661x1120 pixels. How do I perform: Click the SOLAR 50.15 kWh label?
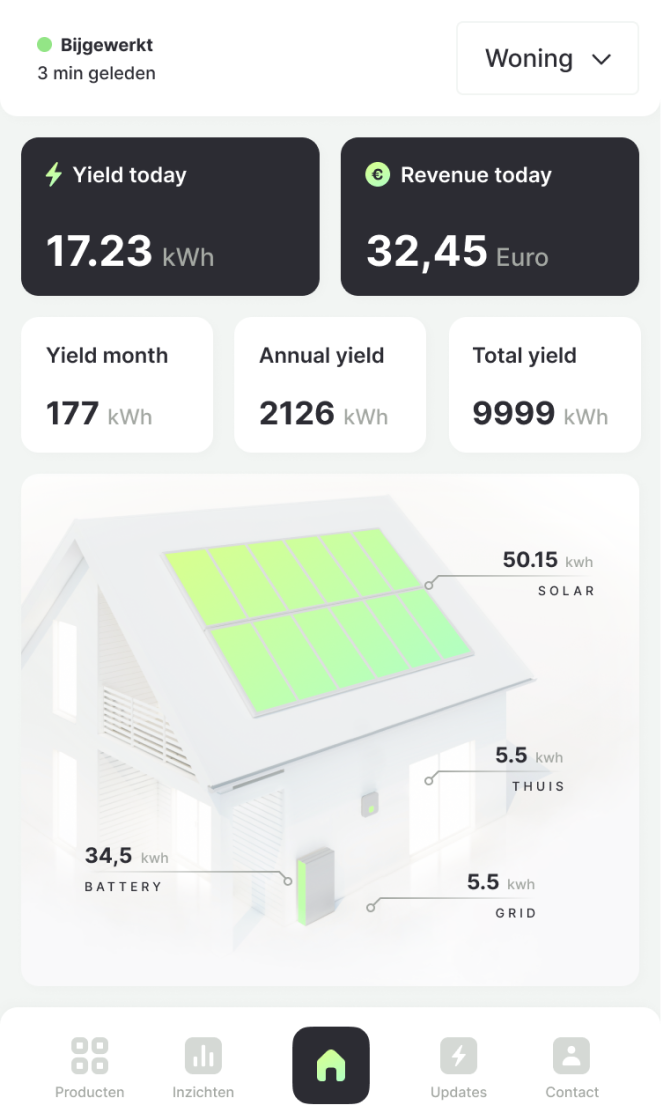click(x=548, y=573)
